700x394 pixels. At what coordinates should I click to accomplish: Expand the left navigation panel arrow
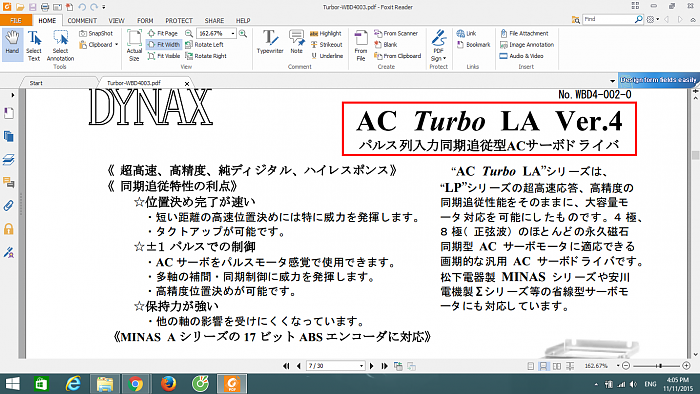point(12,95)
